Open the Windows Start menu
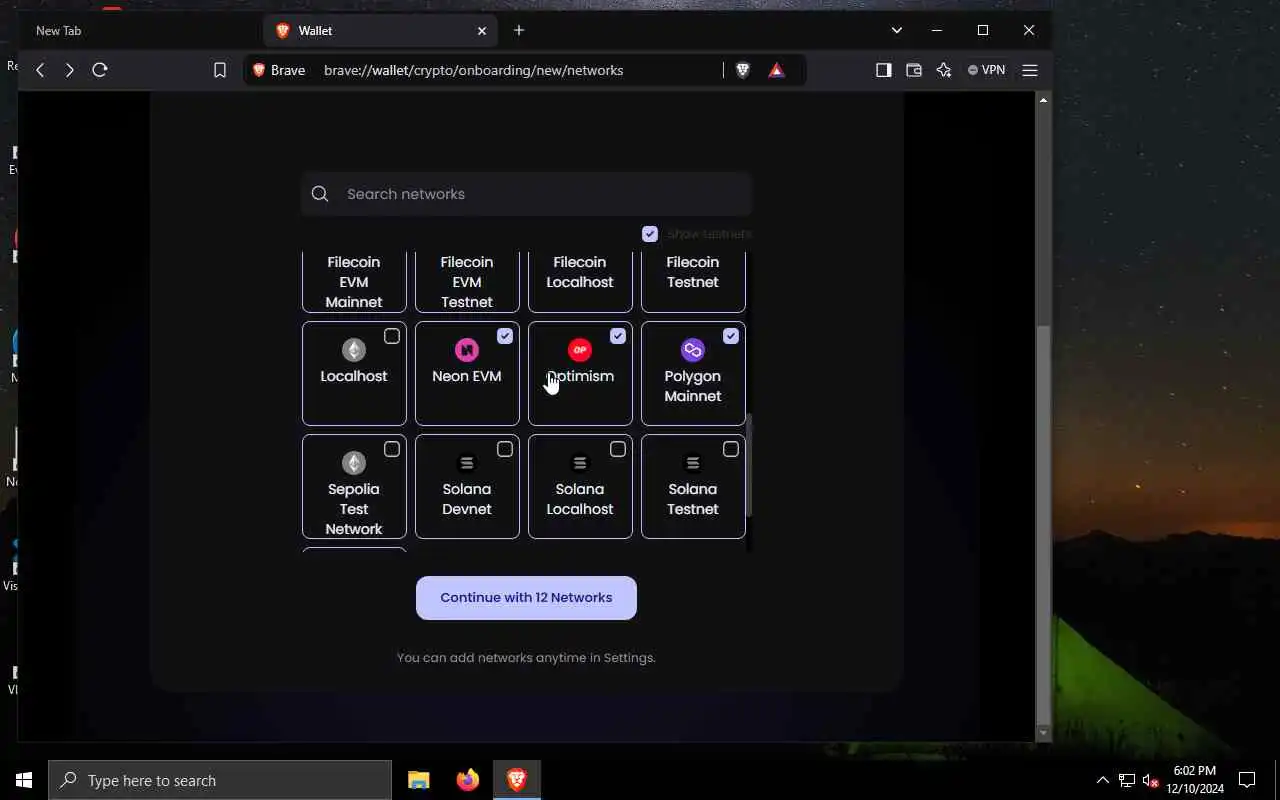This screenshot has height=800, width=1280. coord(24,780)
